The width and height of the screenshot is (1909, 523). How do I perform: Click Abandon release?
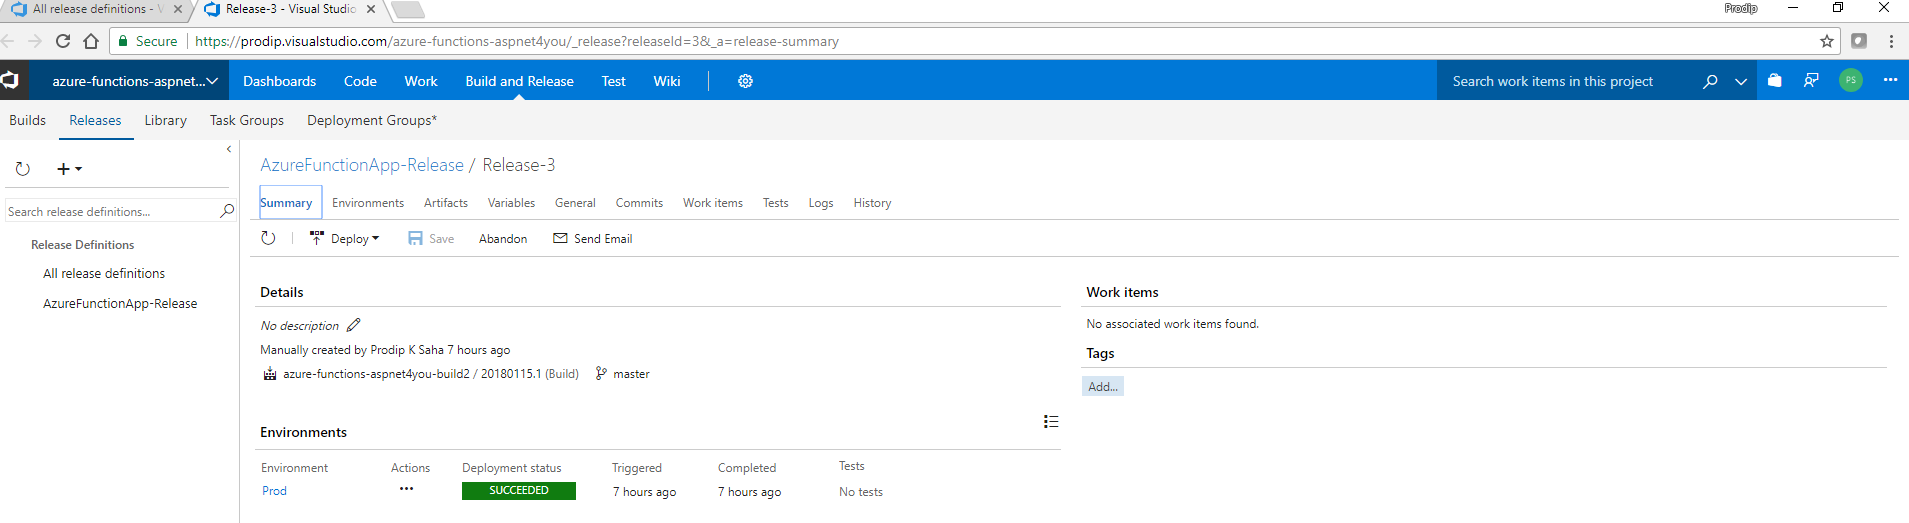pyautogui.click(x=503, y=238)
